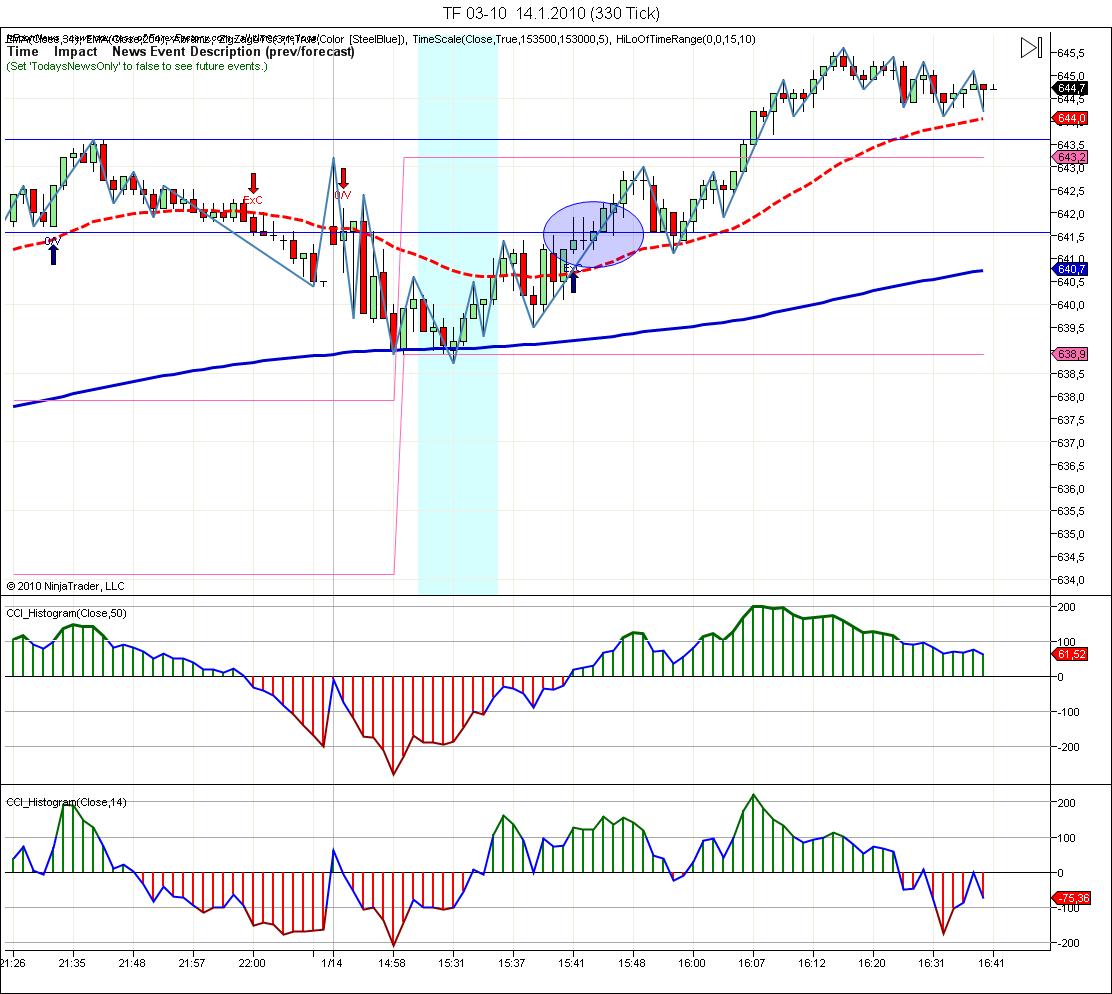
Task: Click the black 644,7 last price marker
Action: click(x=1070, y=88)
